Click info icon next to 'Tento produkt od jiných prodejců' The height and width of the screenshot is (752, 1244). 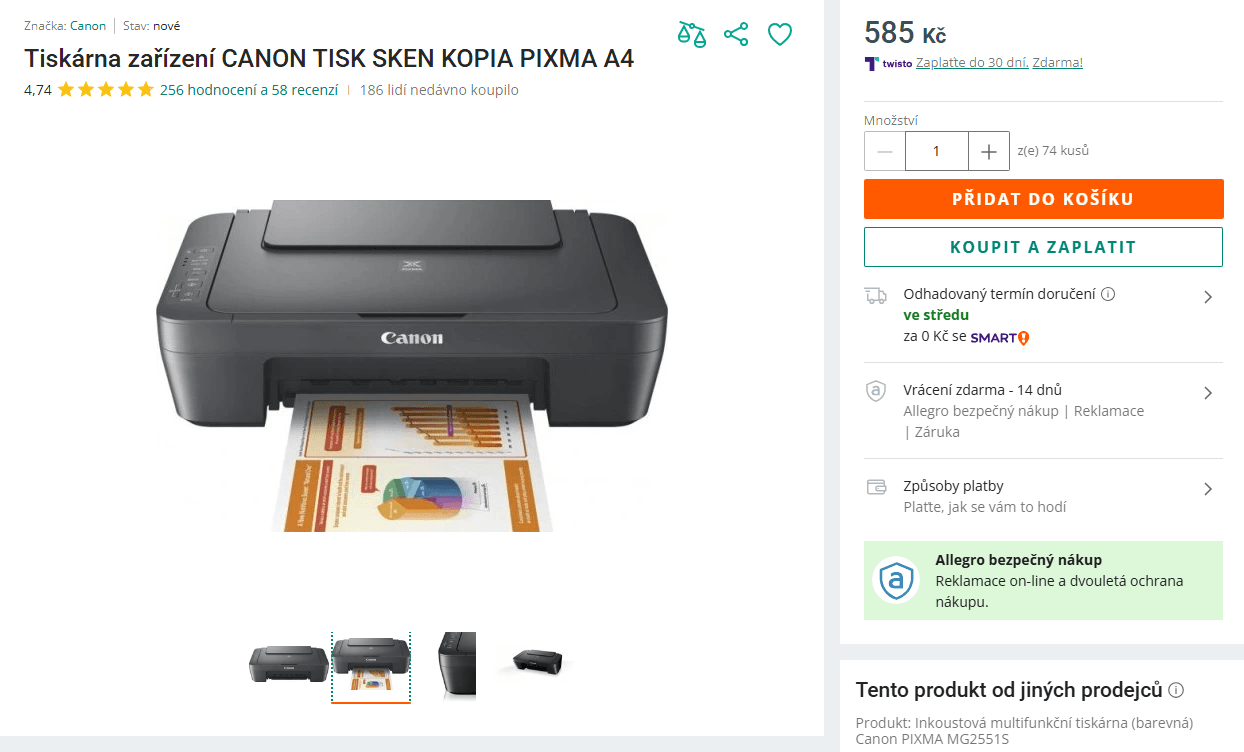click(1178, 689)
